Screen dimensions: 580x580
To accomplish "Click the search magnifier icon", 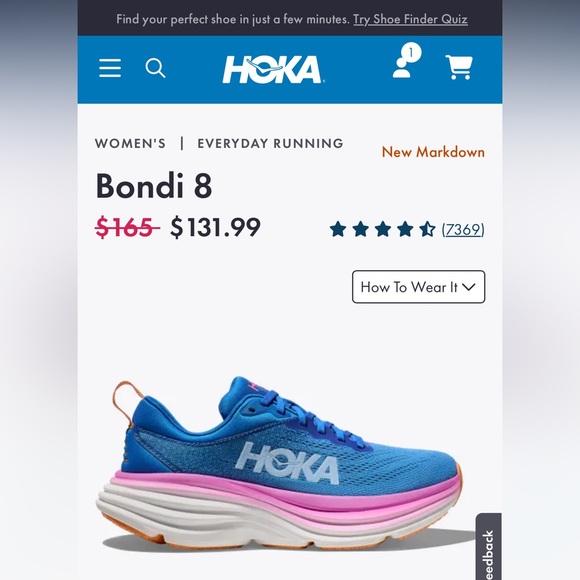I will coord(155,68).
